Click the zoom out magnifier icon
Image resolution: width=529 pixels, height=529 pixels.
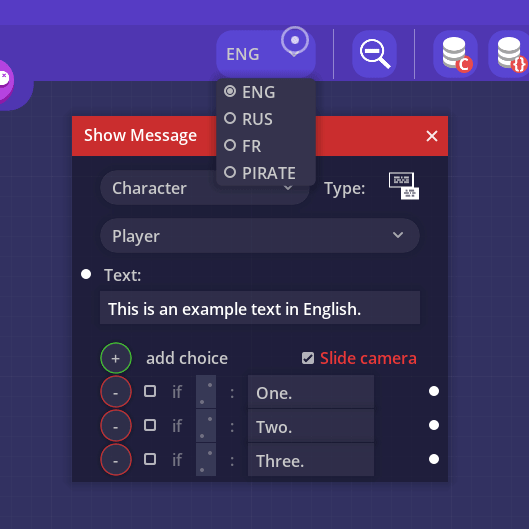point(374,54)
